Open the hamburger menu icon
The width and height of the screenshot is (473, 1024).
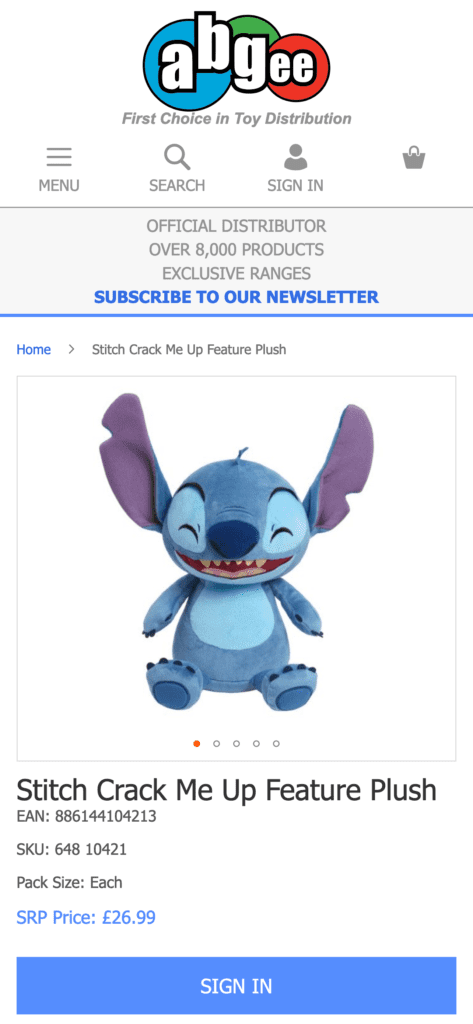[x=59, y=157]
